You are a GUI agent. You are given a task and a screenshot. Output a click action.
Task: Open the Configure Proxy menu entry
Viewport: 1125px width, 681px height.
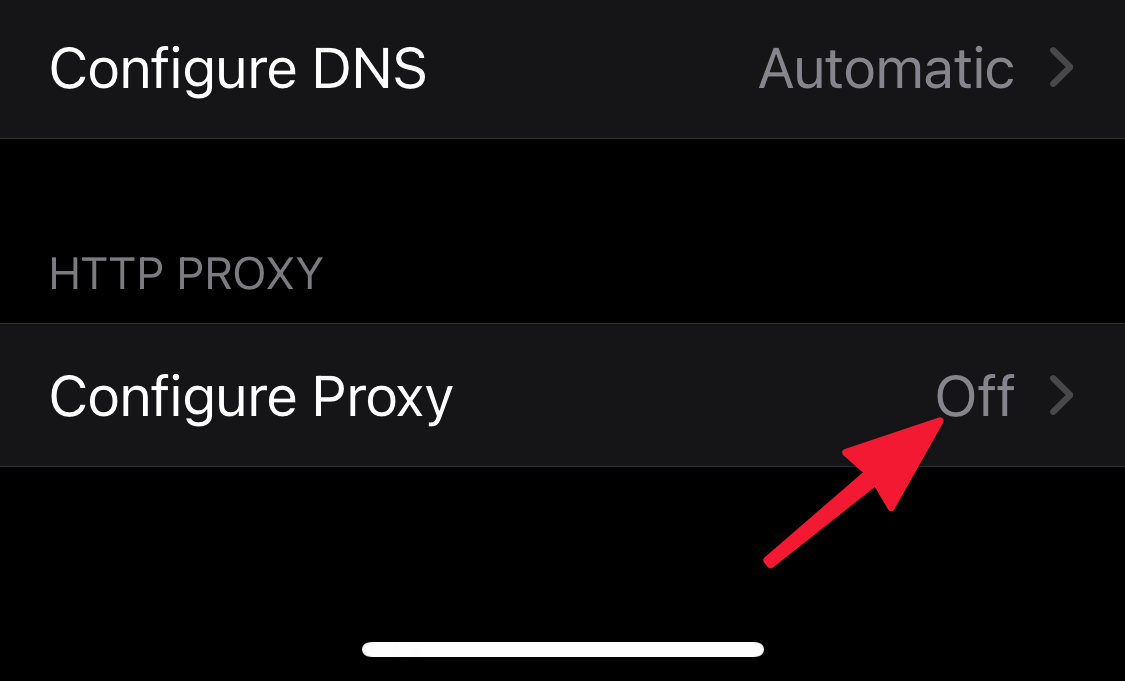coord(562,395)
